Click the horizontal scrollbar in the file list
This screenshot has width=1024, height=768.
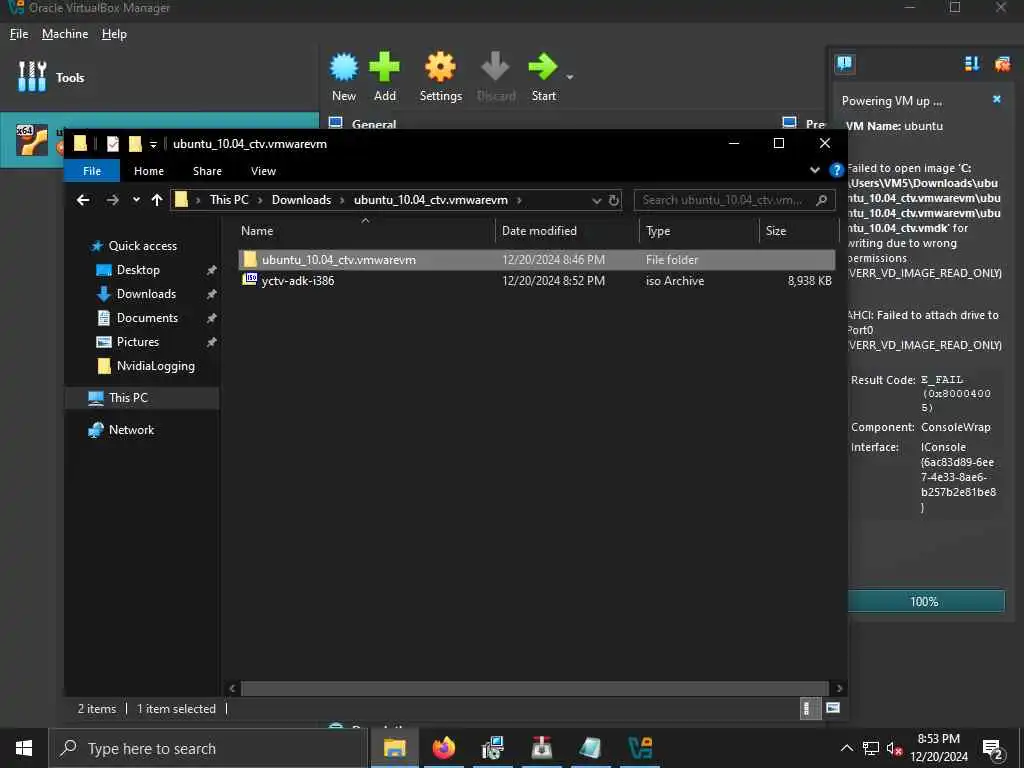click(x=535, y=688)
